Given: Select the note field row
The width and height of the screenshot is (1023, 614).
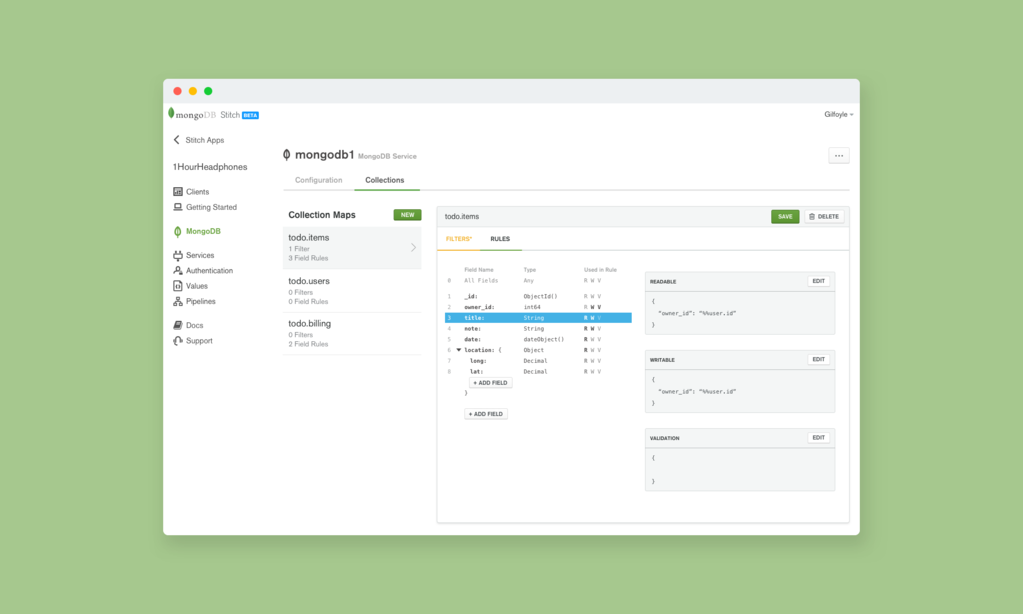Looking at the screenshot, I should tap(538, 328).
